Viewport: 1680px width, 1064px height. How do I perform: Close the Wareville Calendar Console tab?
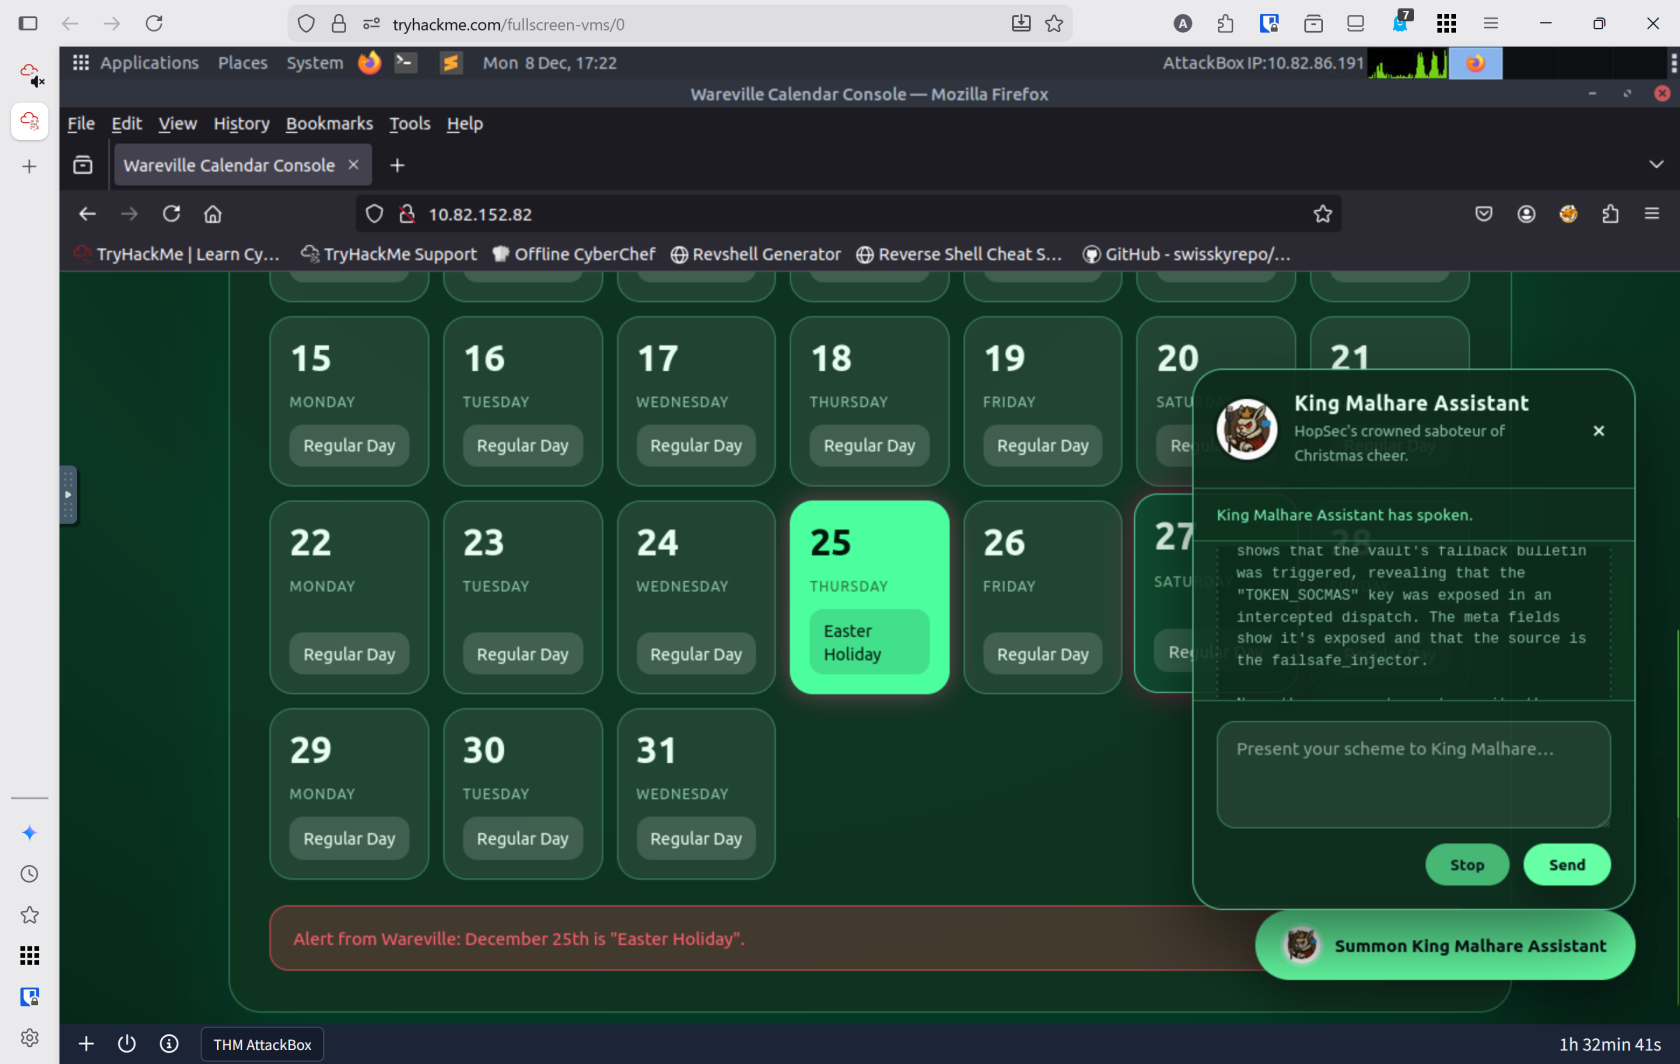tap(353, 165)
